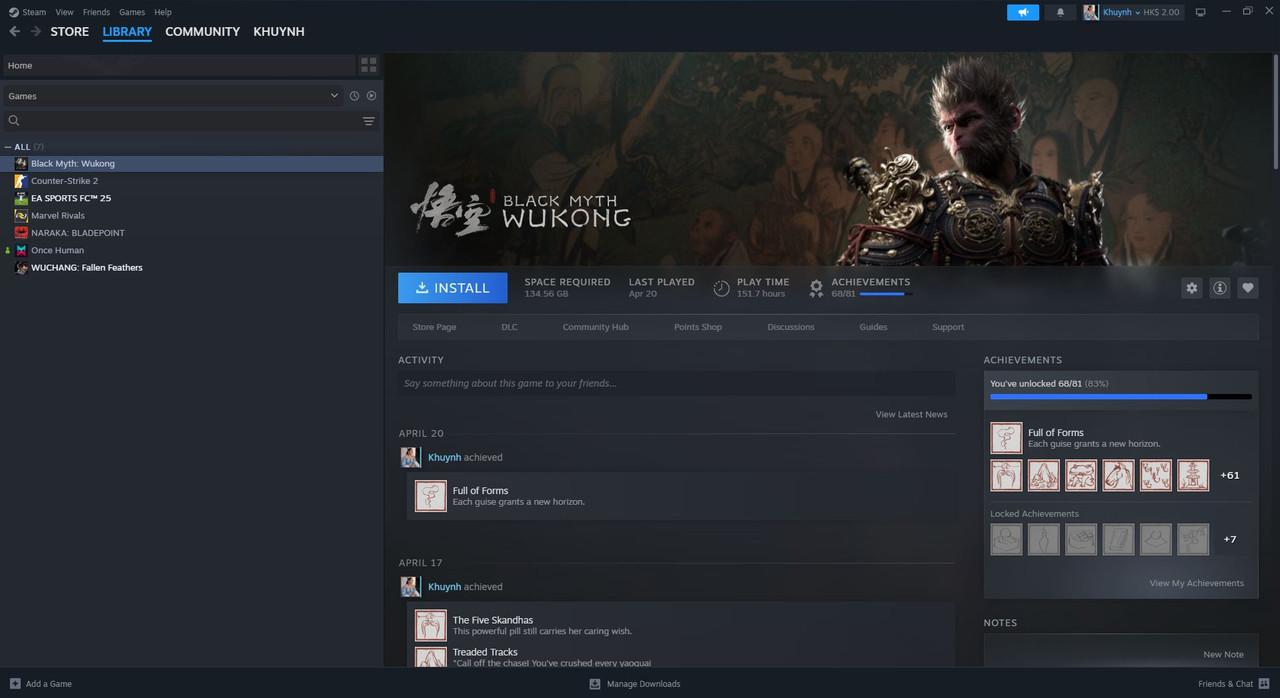This screenshot has width=1280, height=698.
Task: Toggle library grid collection view icon
Action: tap(369, 65)
